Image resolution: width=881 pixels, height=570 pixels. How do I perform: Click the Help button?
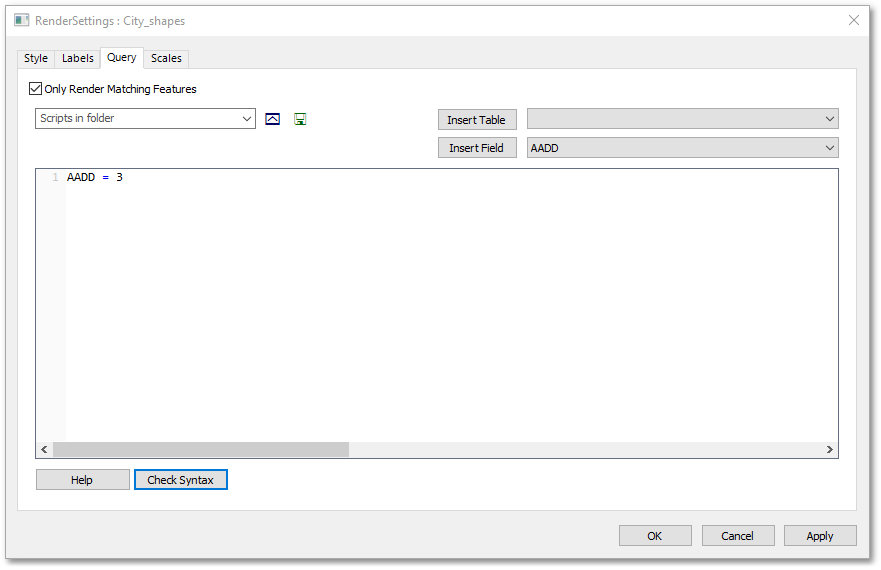point(83,480)
